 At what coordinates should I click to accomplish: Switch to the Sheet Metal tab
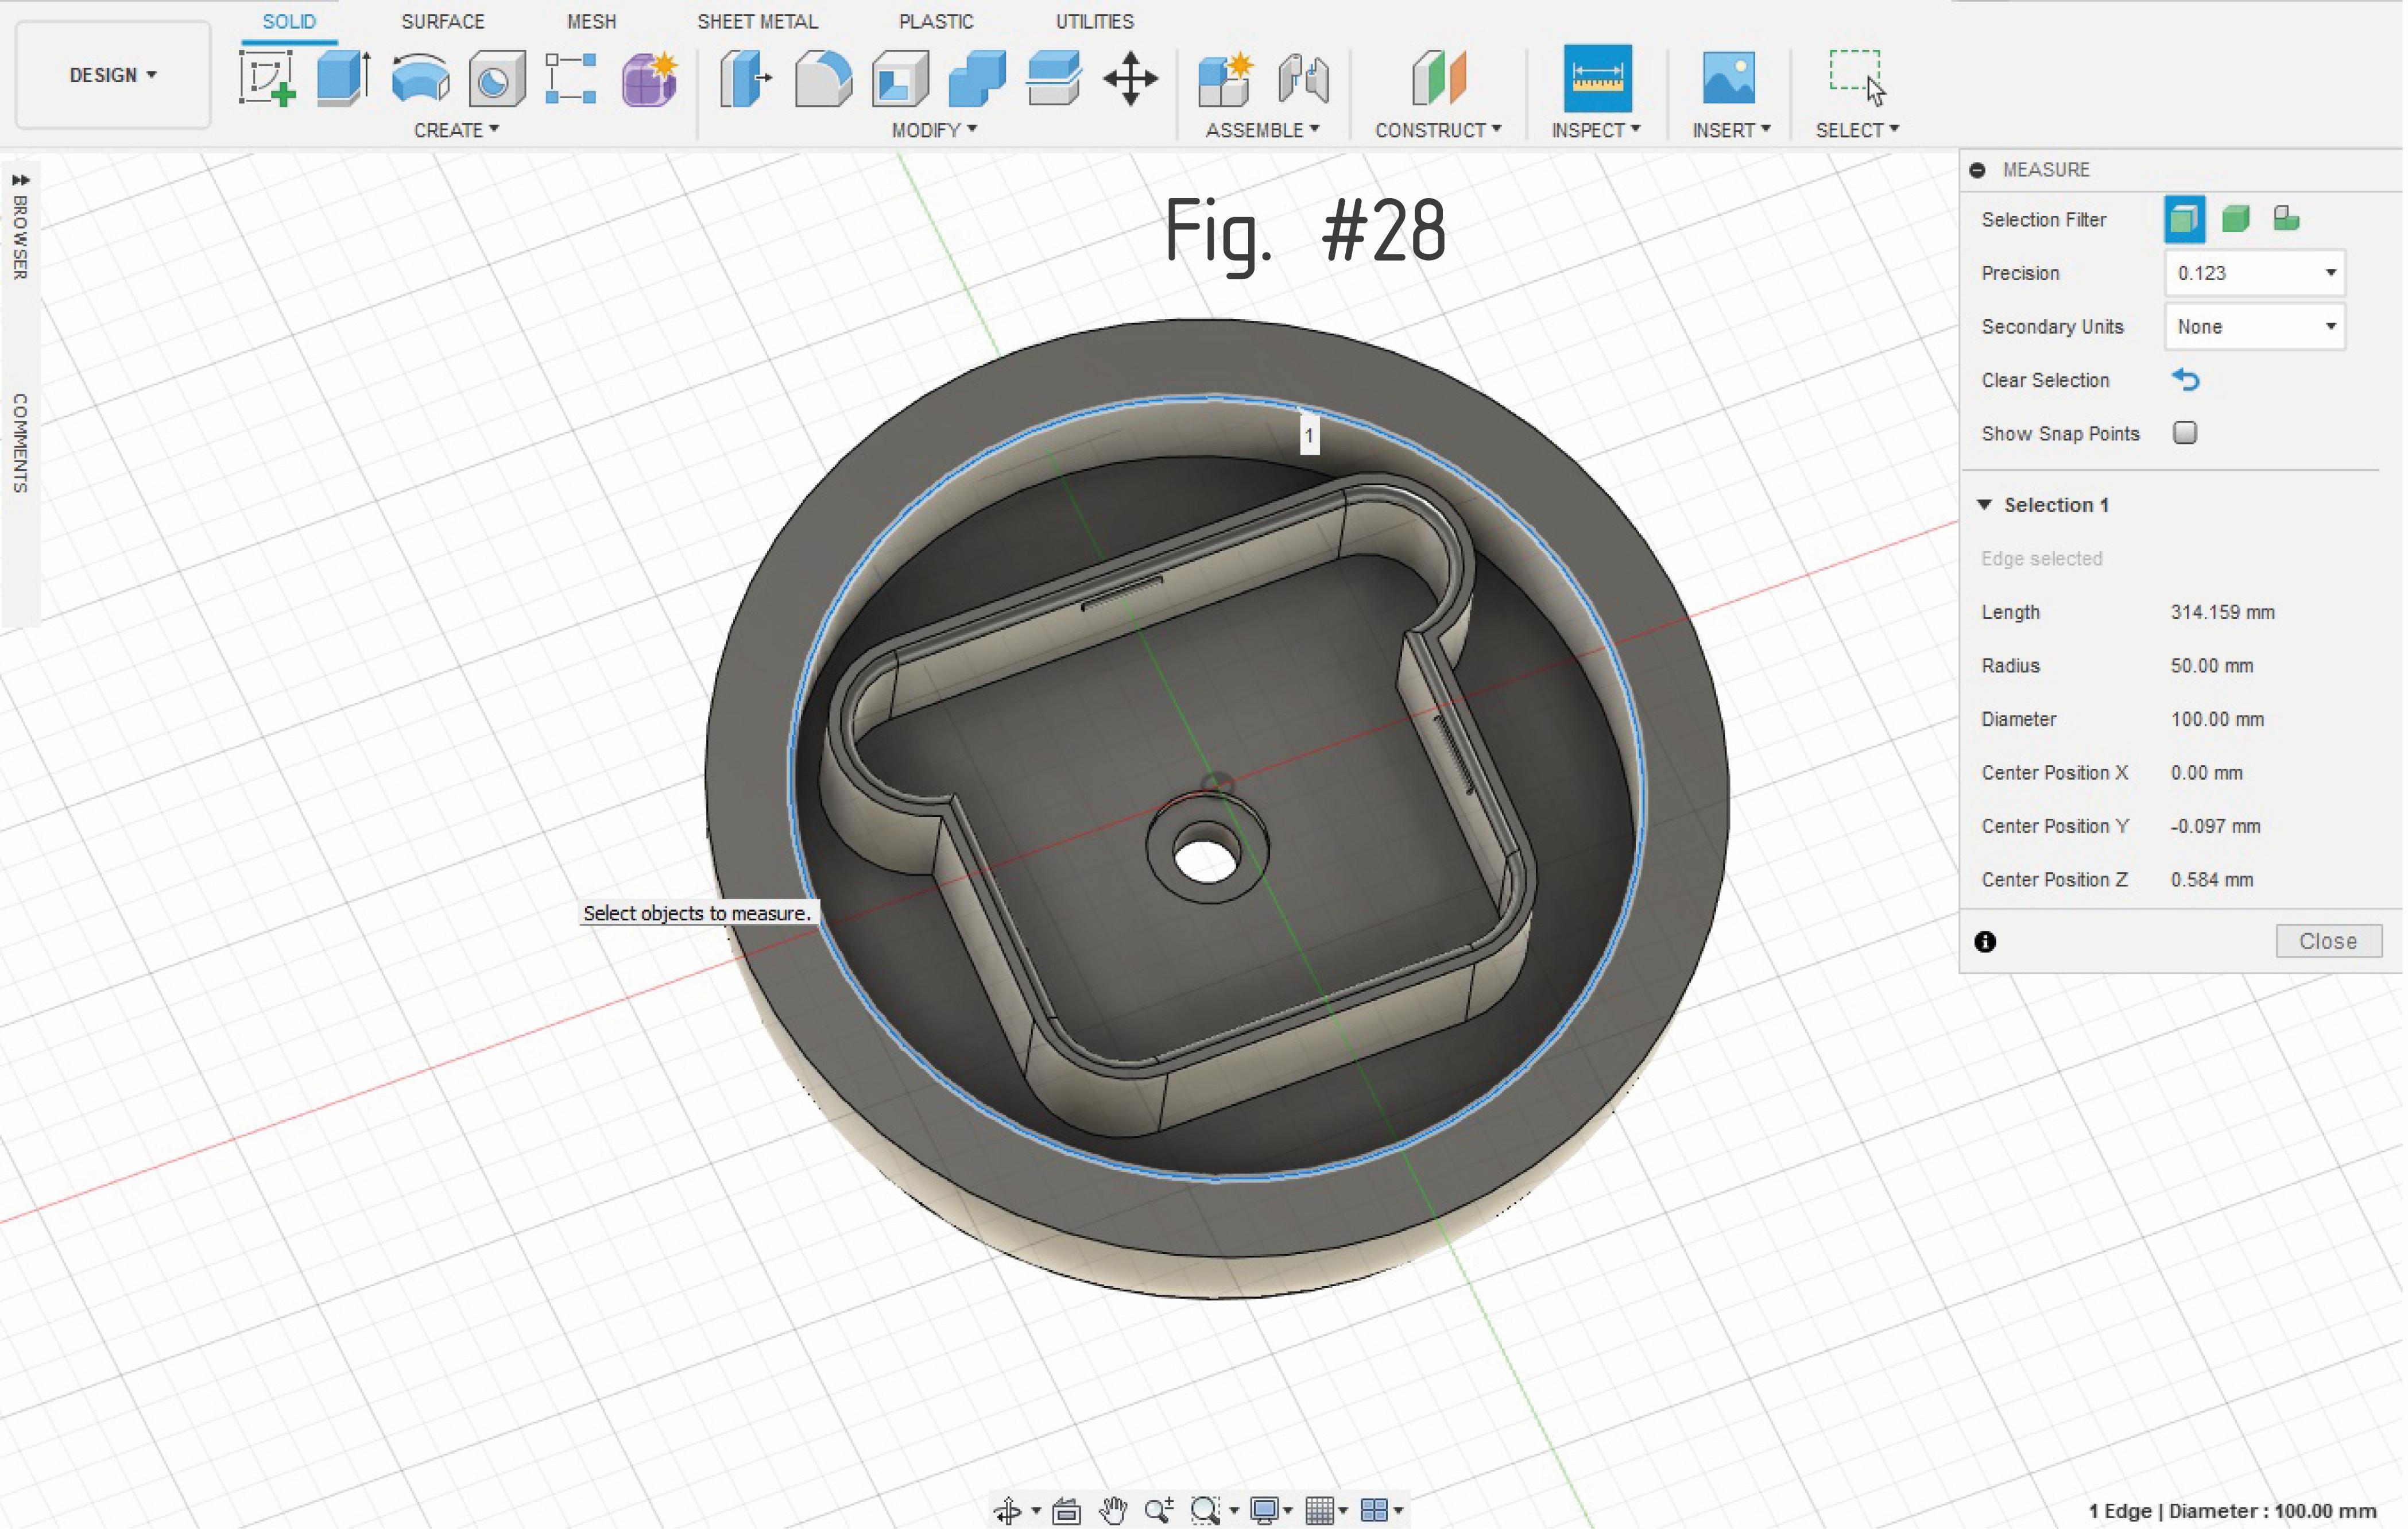(757, 21)
